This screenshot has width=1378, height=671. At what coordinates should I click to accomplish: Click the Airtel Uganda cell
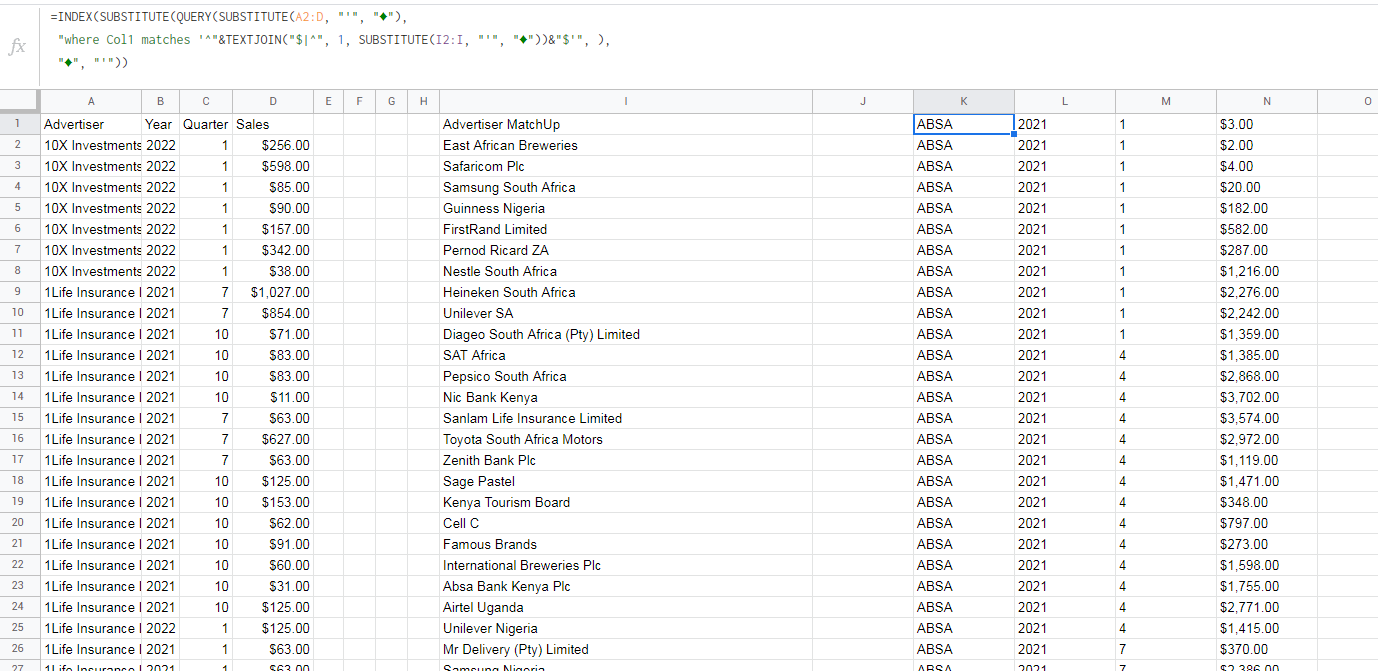pyautogui.click(x=626, y=607)
